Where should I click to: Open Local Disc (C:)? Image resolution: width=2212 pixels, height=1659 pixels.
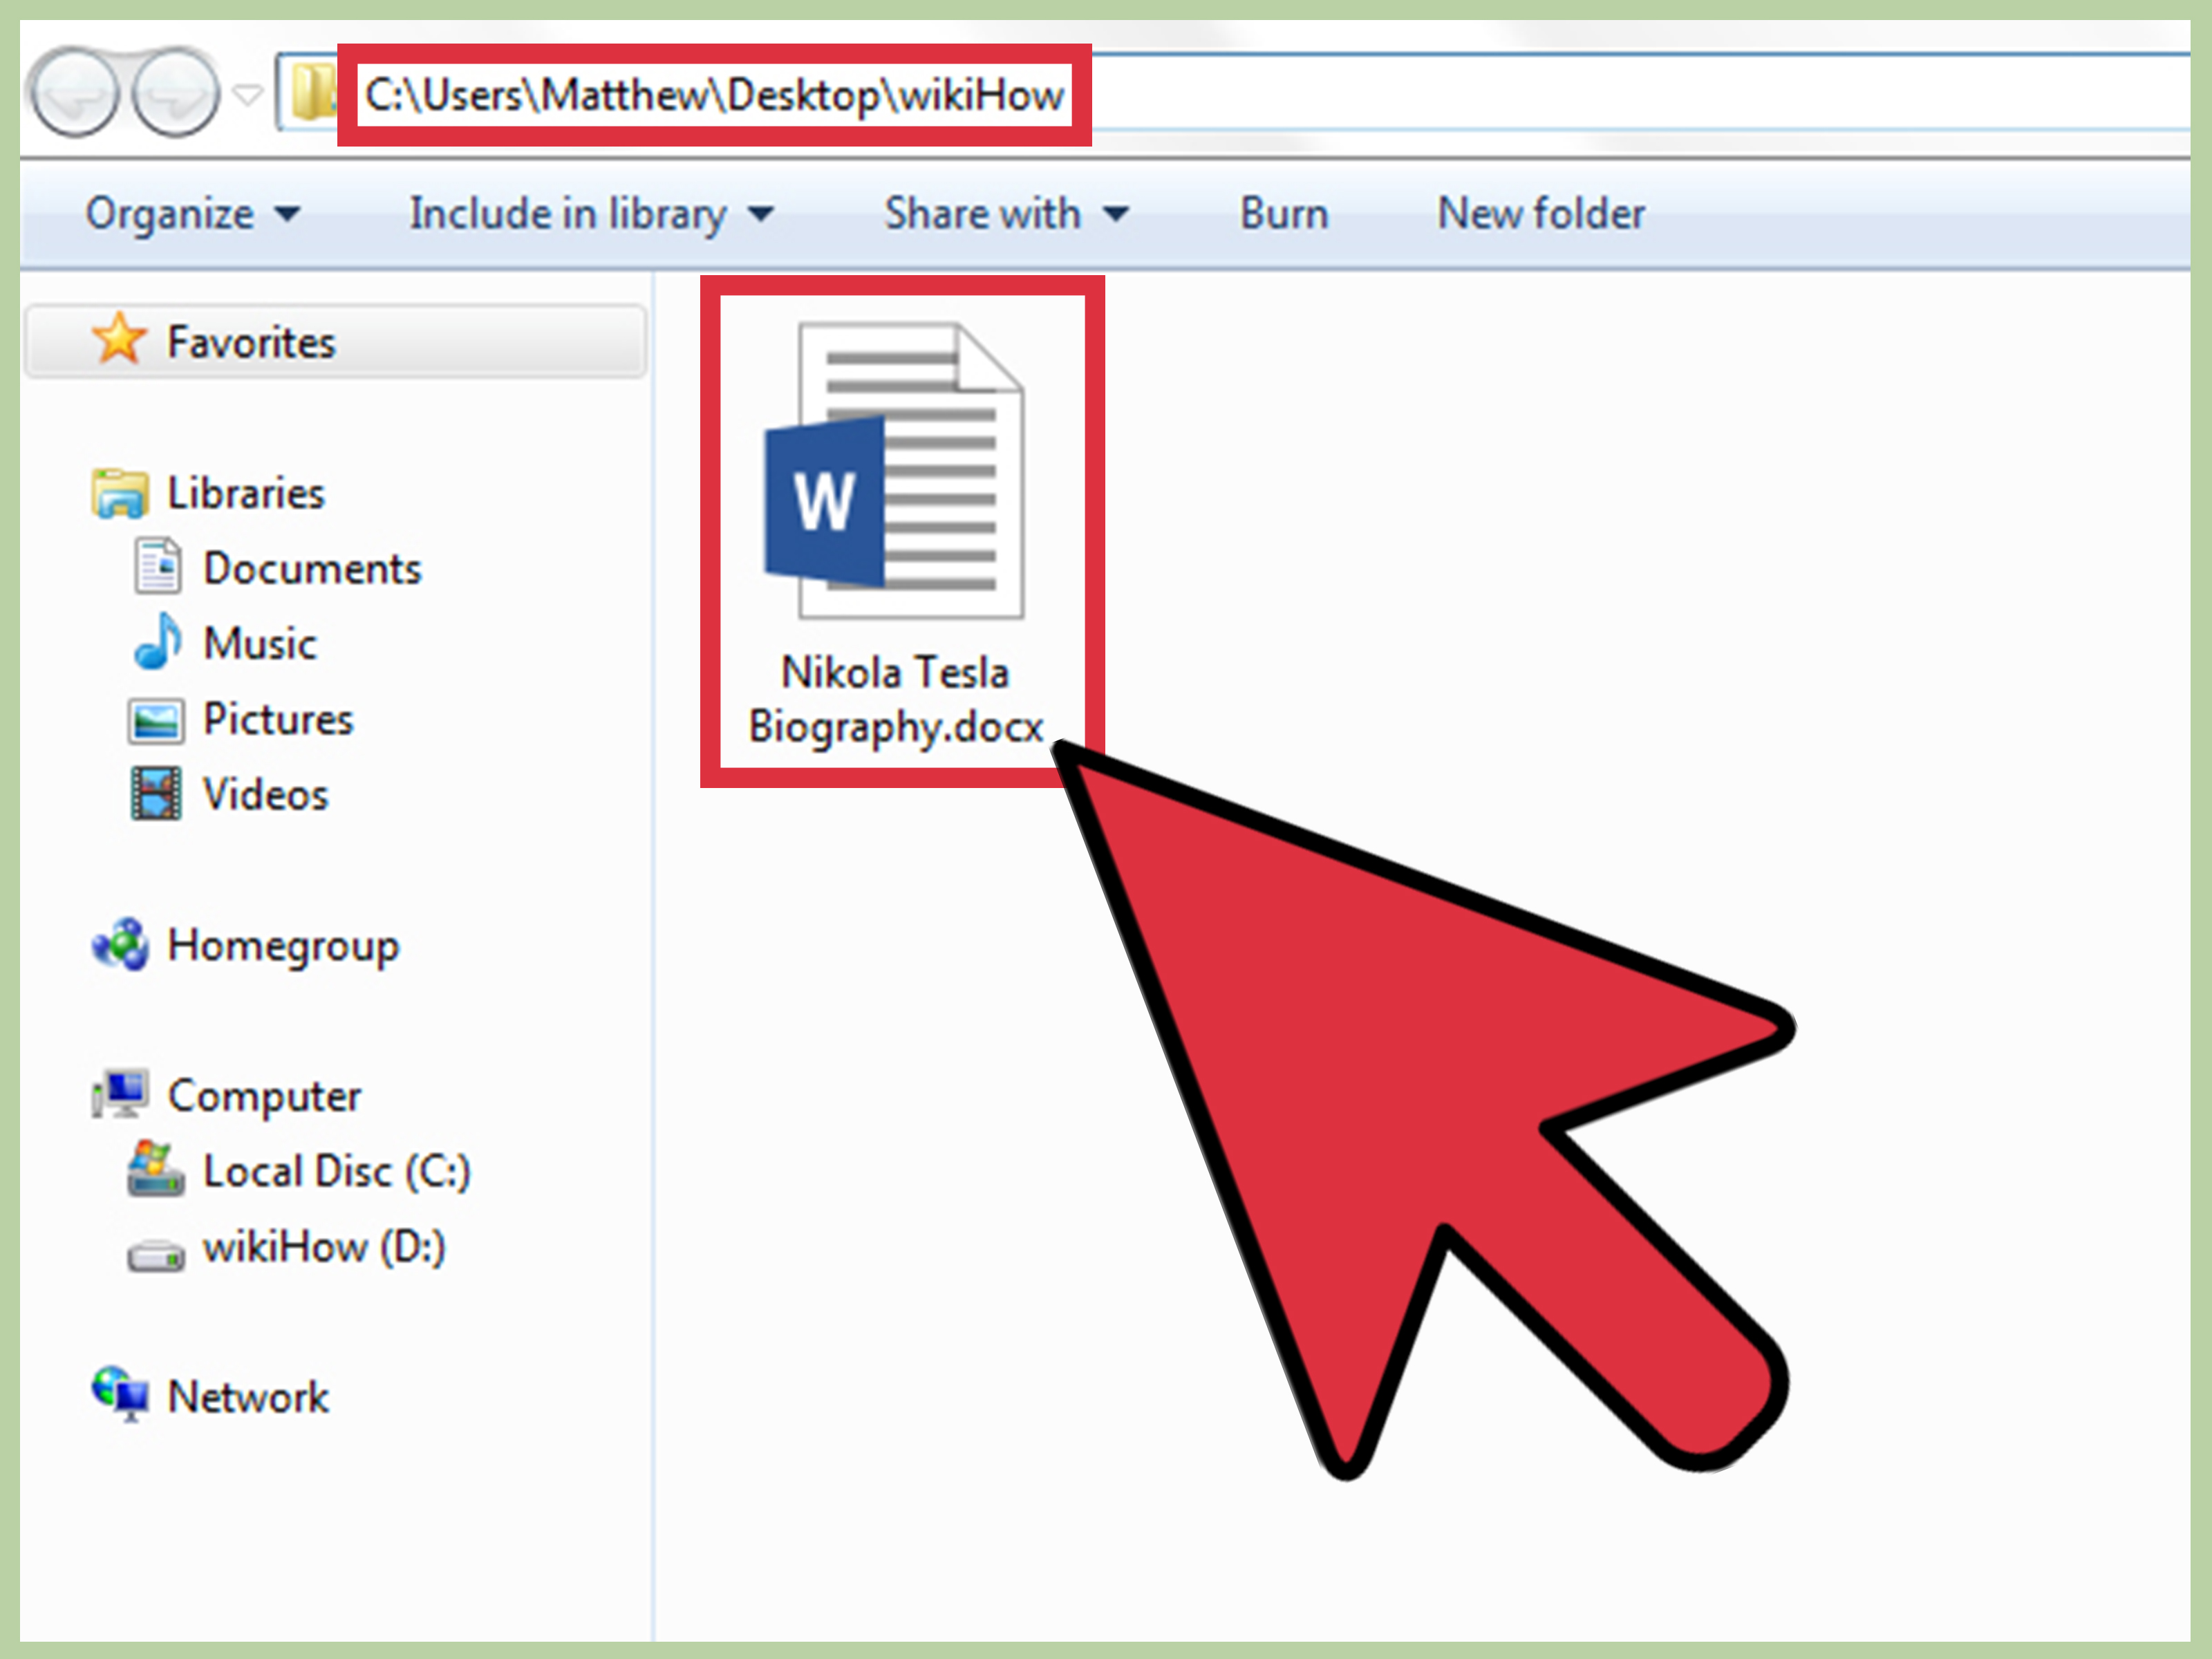coord(336,1170)
